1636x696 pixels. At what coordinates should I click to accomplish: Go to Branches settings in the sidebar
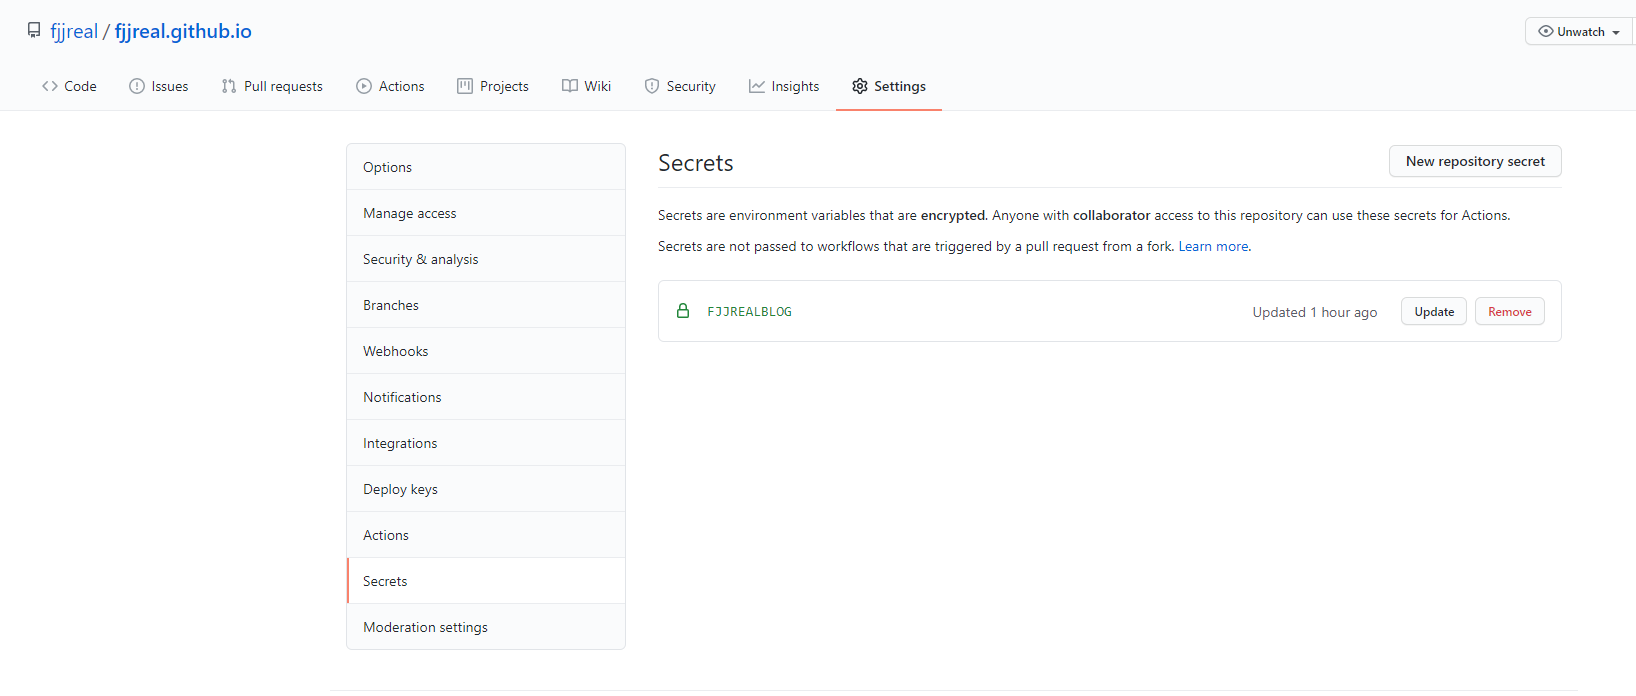(391, 305)
